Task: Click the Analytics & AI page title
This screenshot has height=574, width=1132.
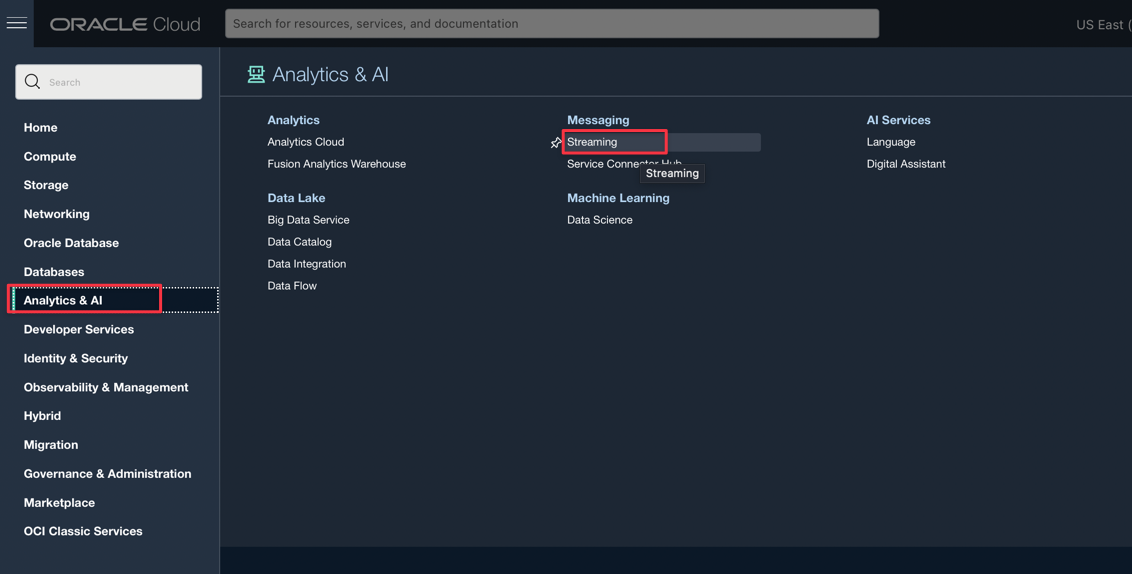Action: coord(331,74)
